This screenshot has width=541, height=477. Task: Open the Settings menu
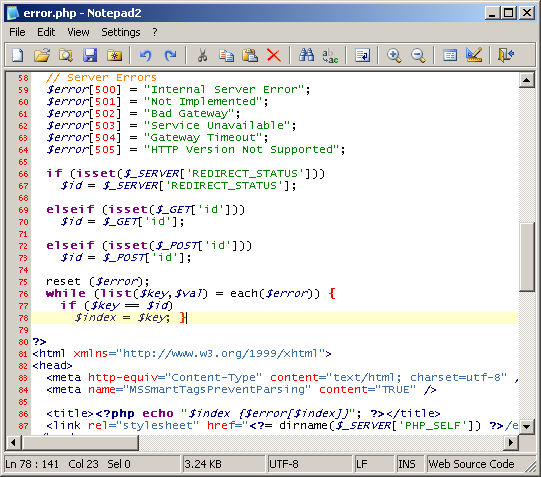click(x=121, y=32)
